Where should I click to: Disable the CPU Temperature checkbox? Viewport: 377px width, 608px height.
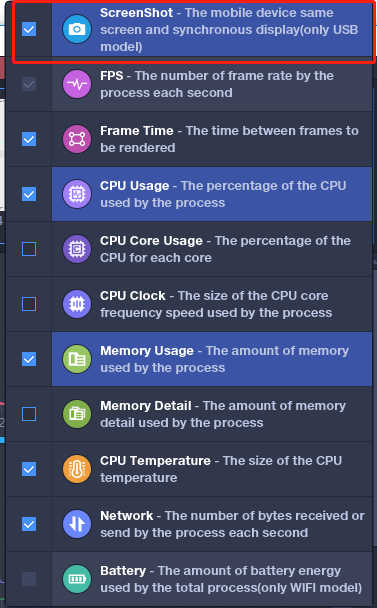pyautogui.click(x=29, y=469)
